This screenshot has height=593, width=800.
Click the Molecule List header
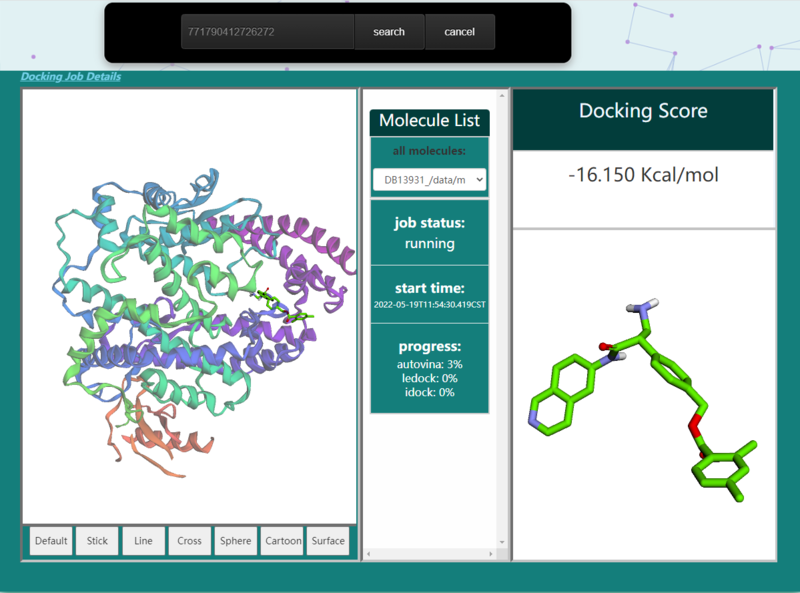click(430, 121)
